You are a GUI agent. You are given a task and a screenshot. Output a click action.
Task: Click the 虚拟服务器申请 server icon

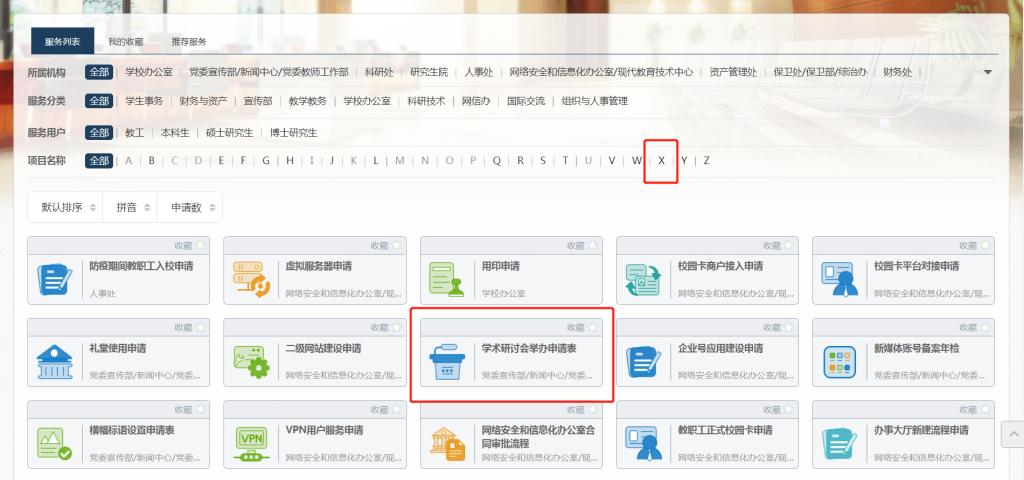[x=249, y=278]
